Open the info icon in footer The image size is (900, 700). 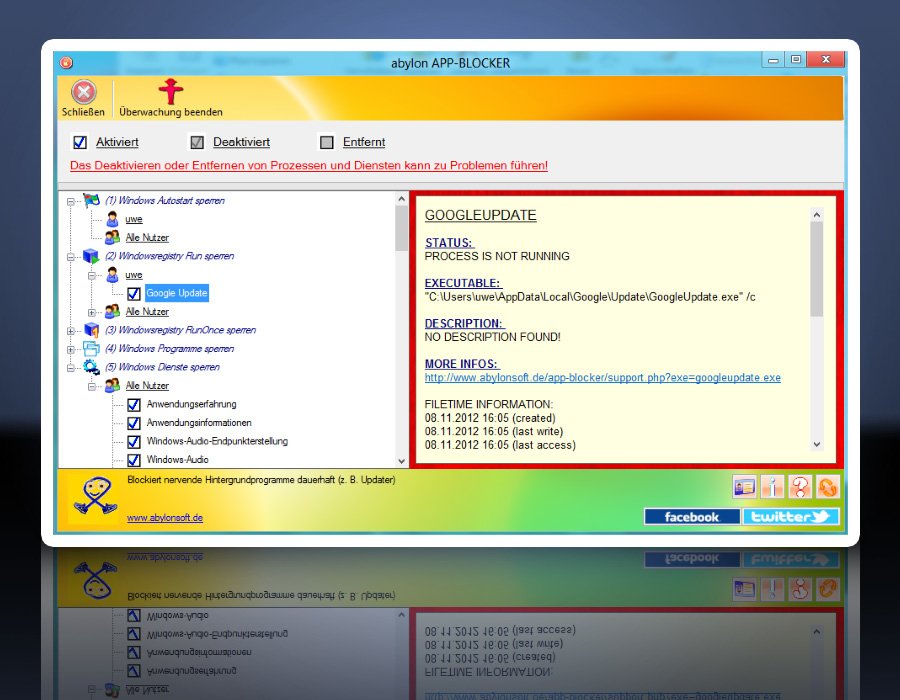tap(772, 487)
